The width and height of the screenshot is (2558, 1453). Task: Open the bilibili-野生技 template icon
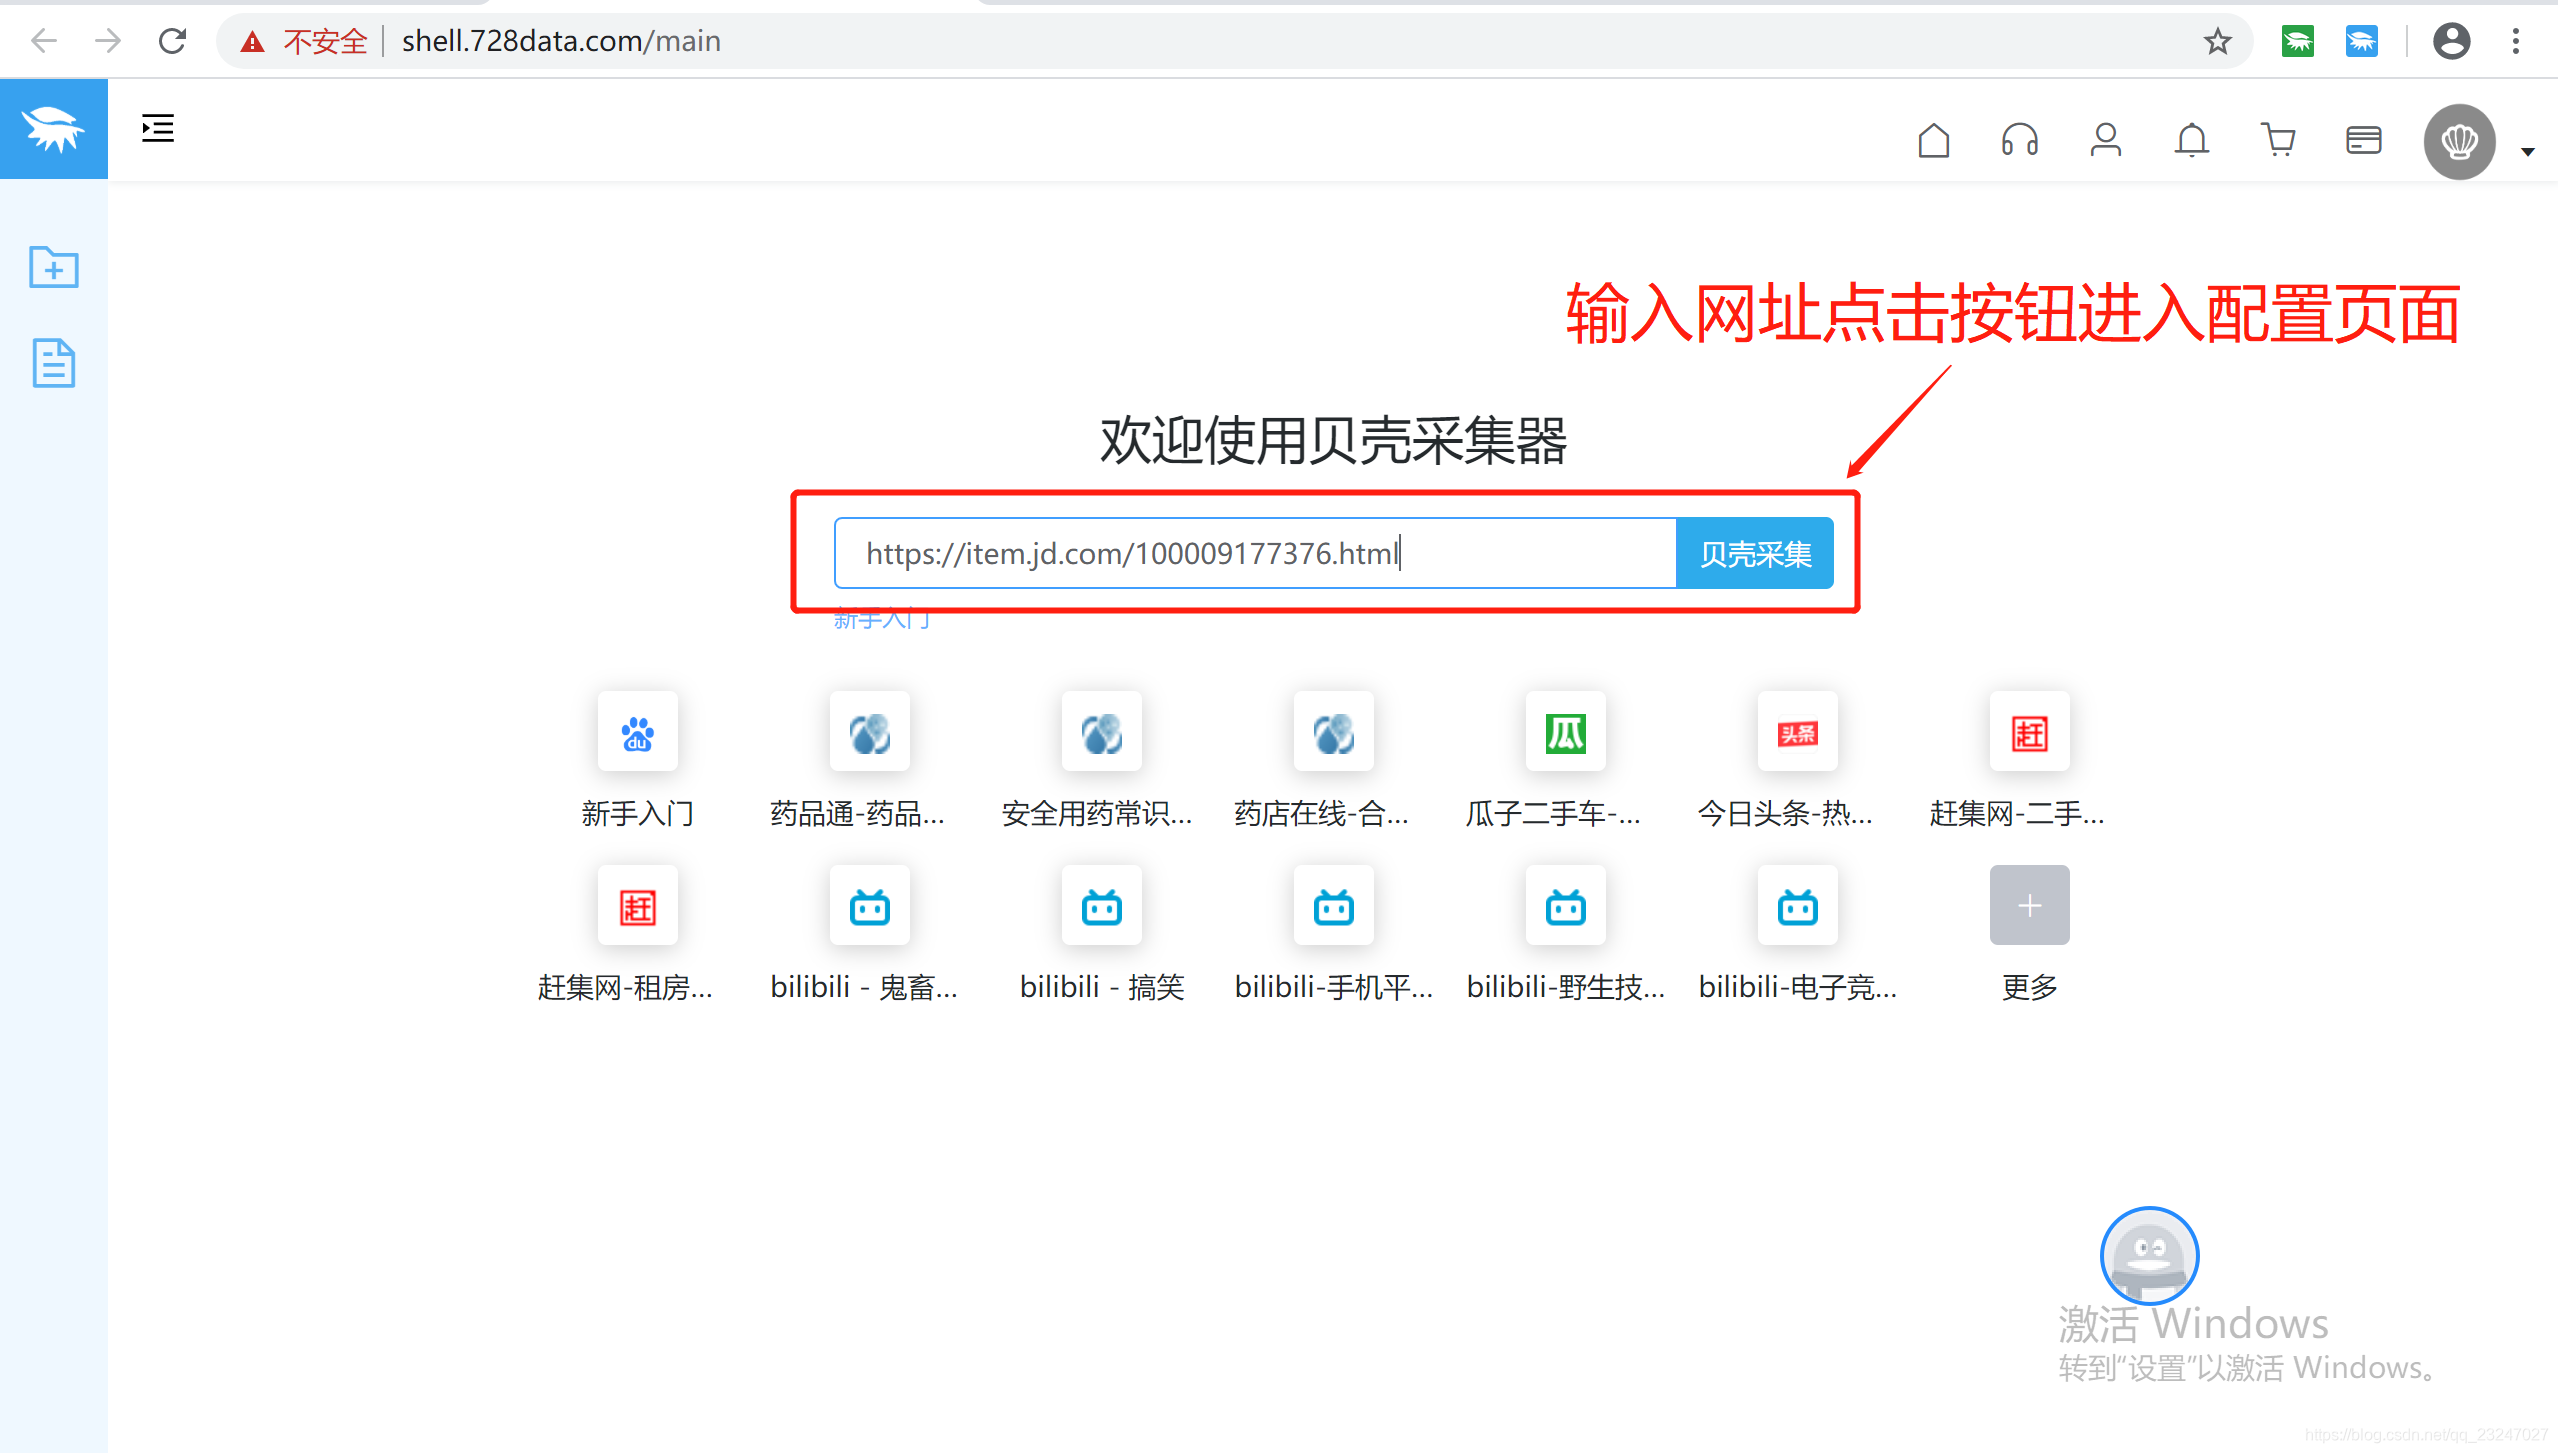pos(1565,906)
